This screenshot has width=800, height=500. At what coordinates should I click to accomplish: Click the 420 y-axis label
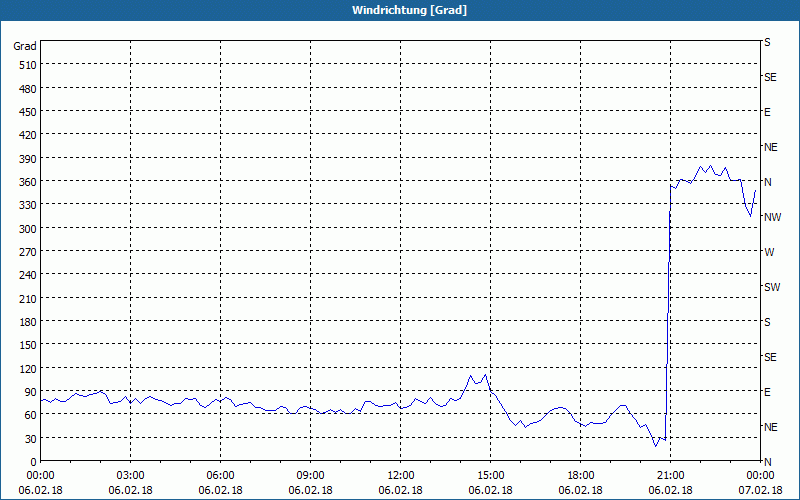(28, 135)
